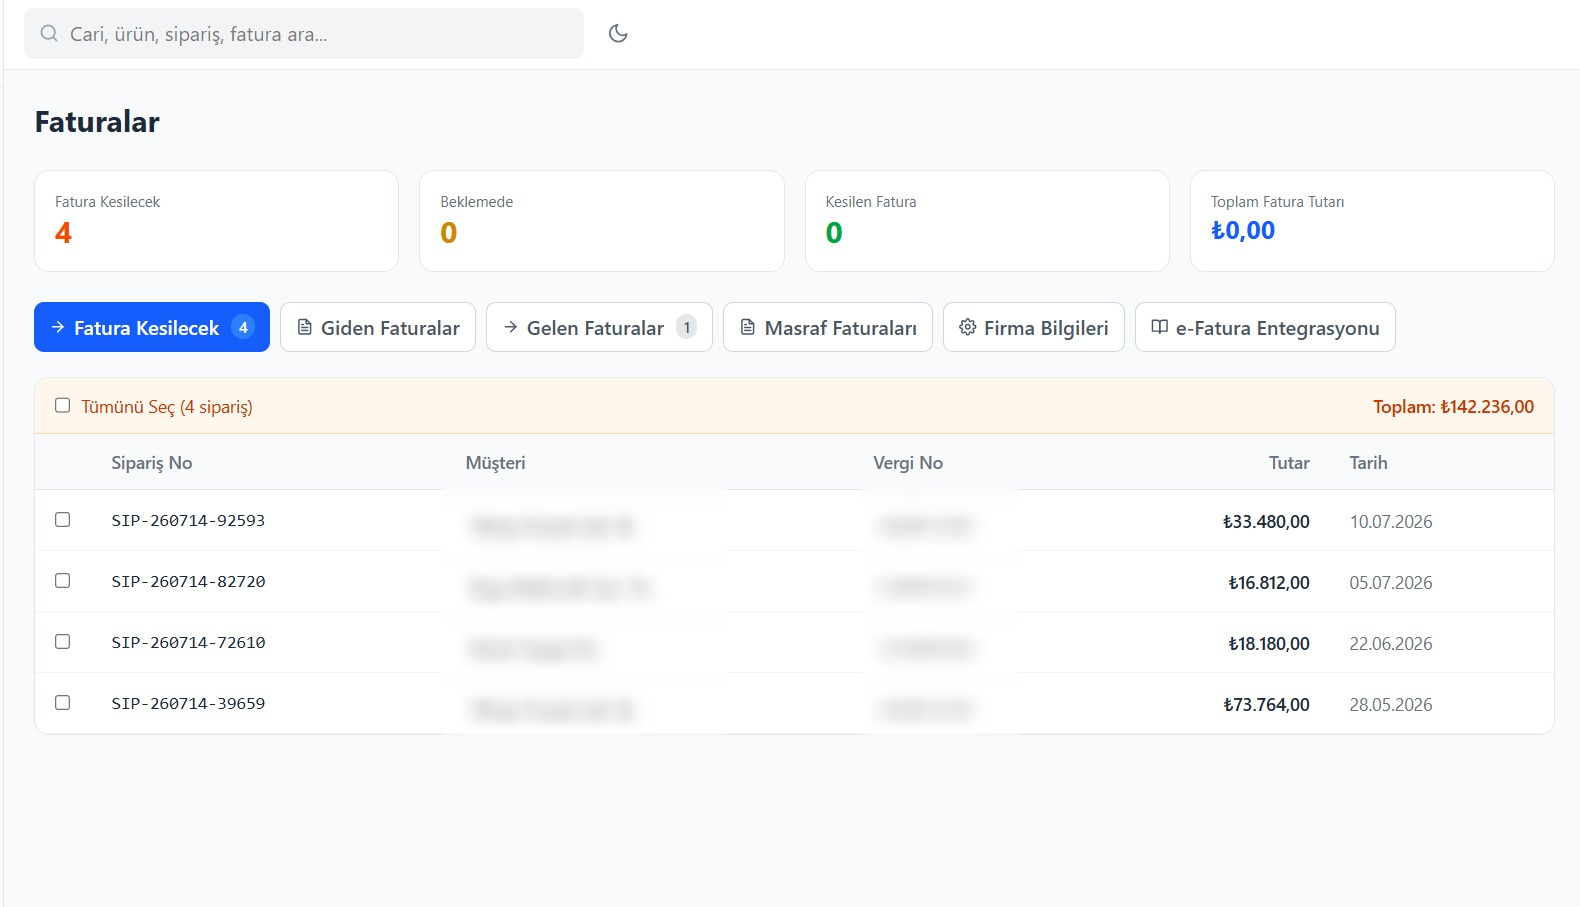Click the Fatura Kesilecek summary card
This screenshot has width=1580, height=907.
tap(217, 221)
